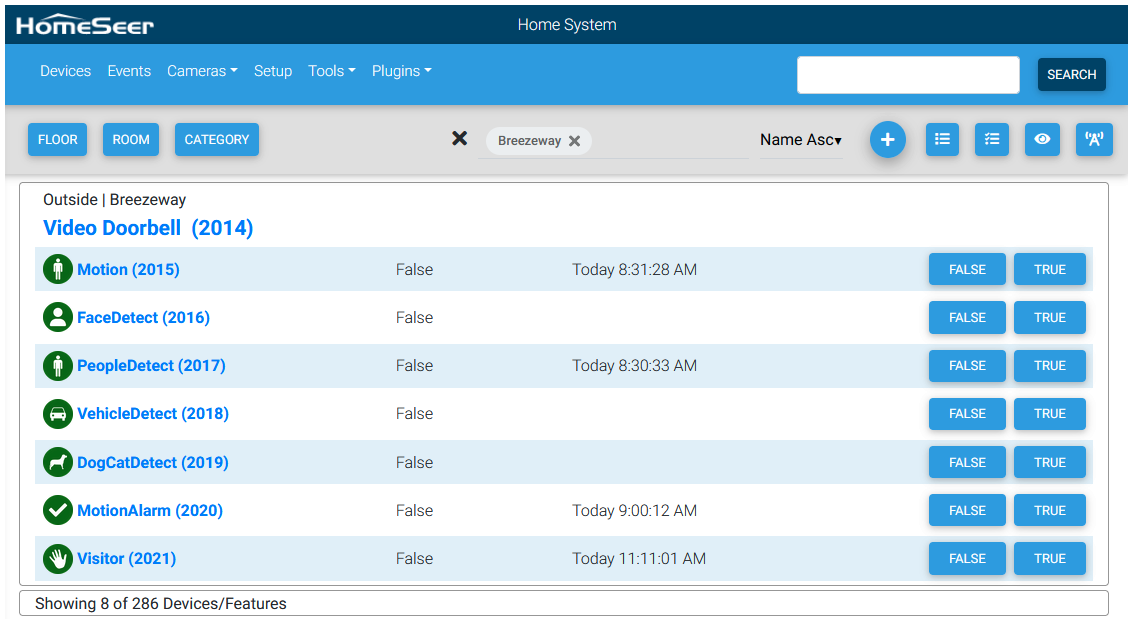Click the DogCatDetect dog icon

(x=58, y=462)
